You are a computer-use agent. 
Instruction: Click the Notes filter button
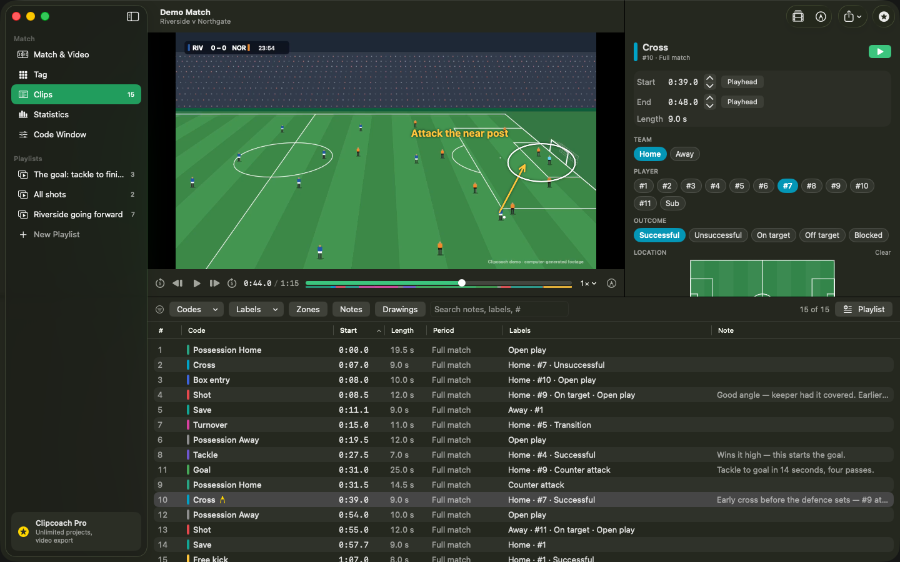(351, 309)
